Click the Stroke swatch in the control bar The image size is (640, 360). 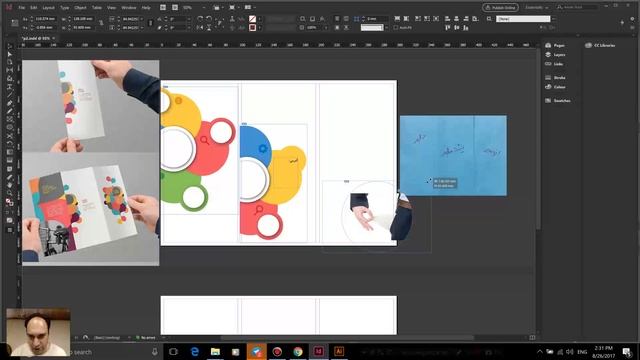tap(253, 28)
